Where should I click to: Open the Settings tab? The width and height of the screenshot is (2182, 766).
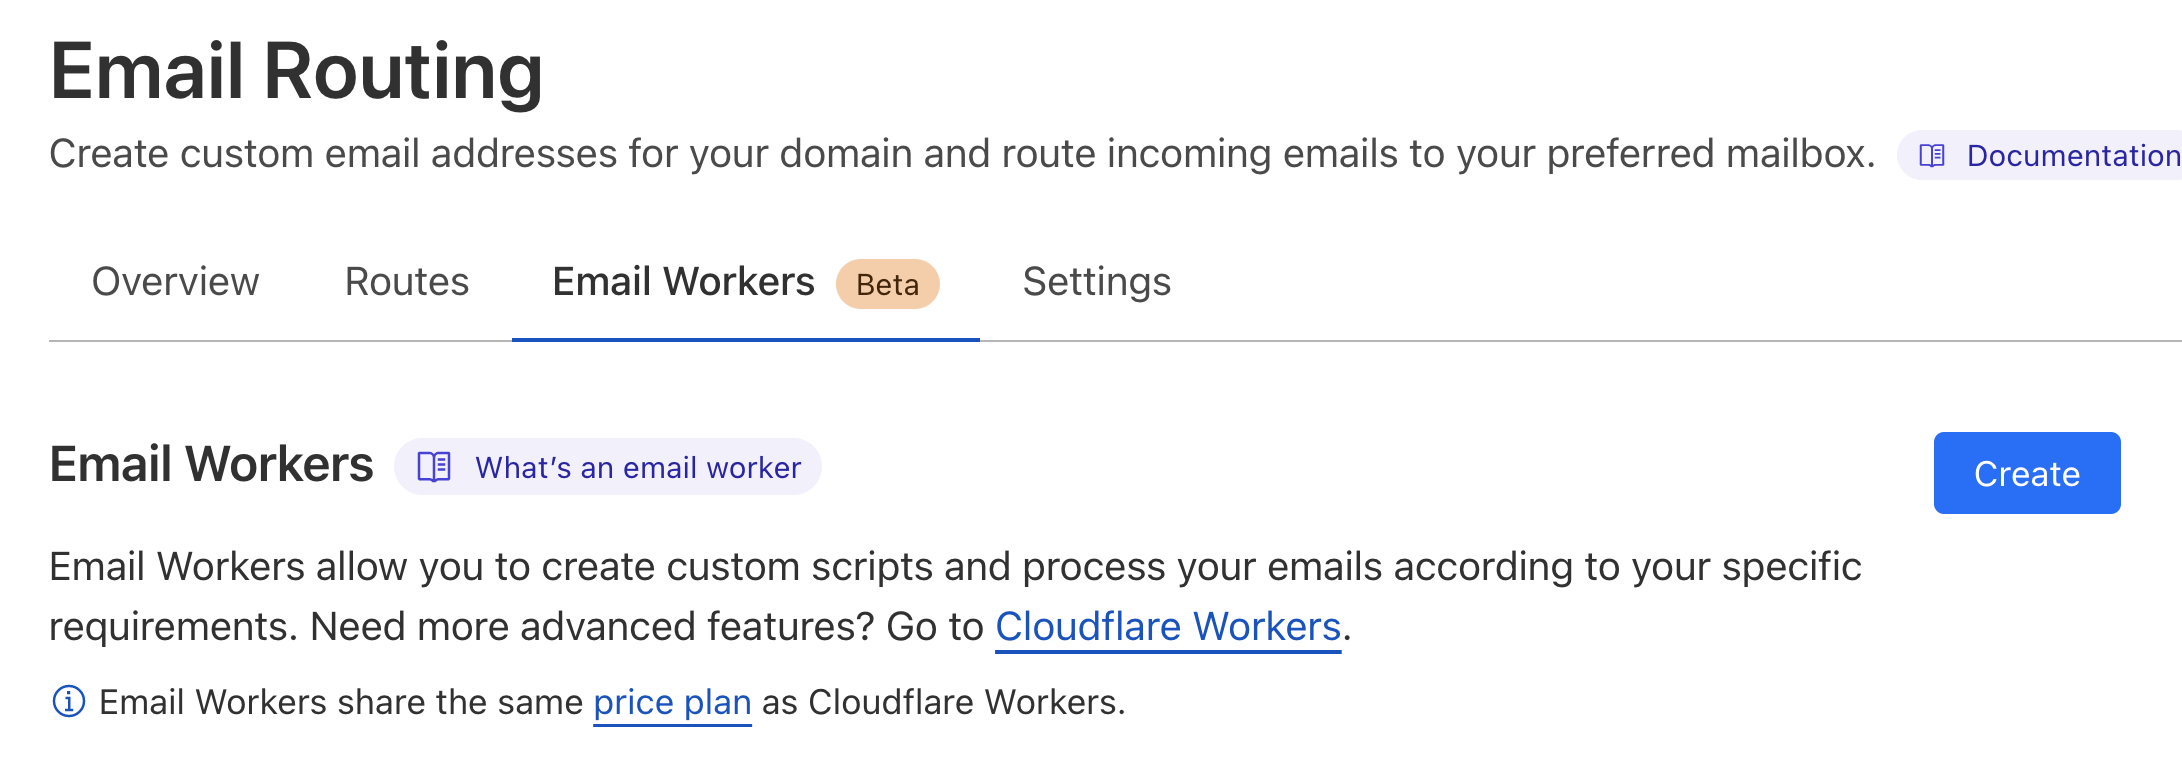coord(1096,282)
